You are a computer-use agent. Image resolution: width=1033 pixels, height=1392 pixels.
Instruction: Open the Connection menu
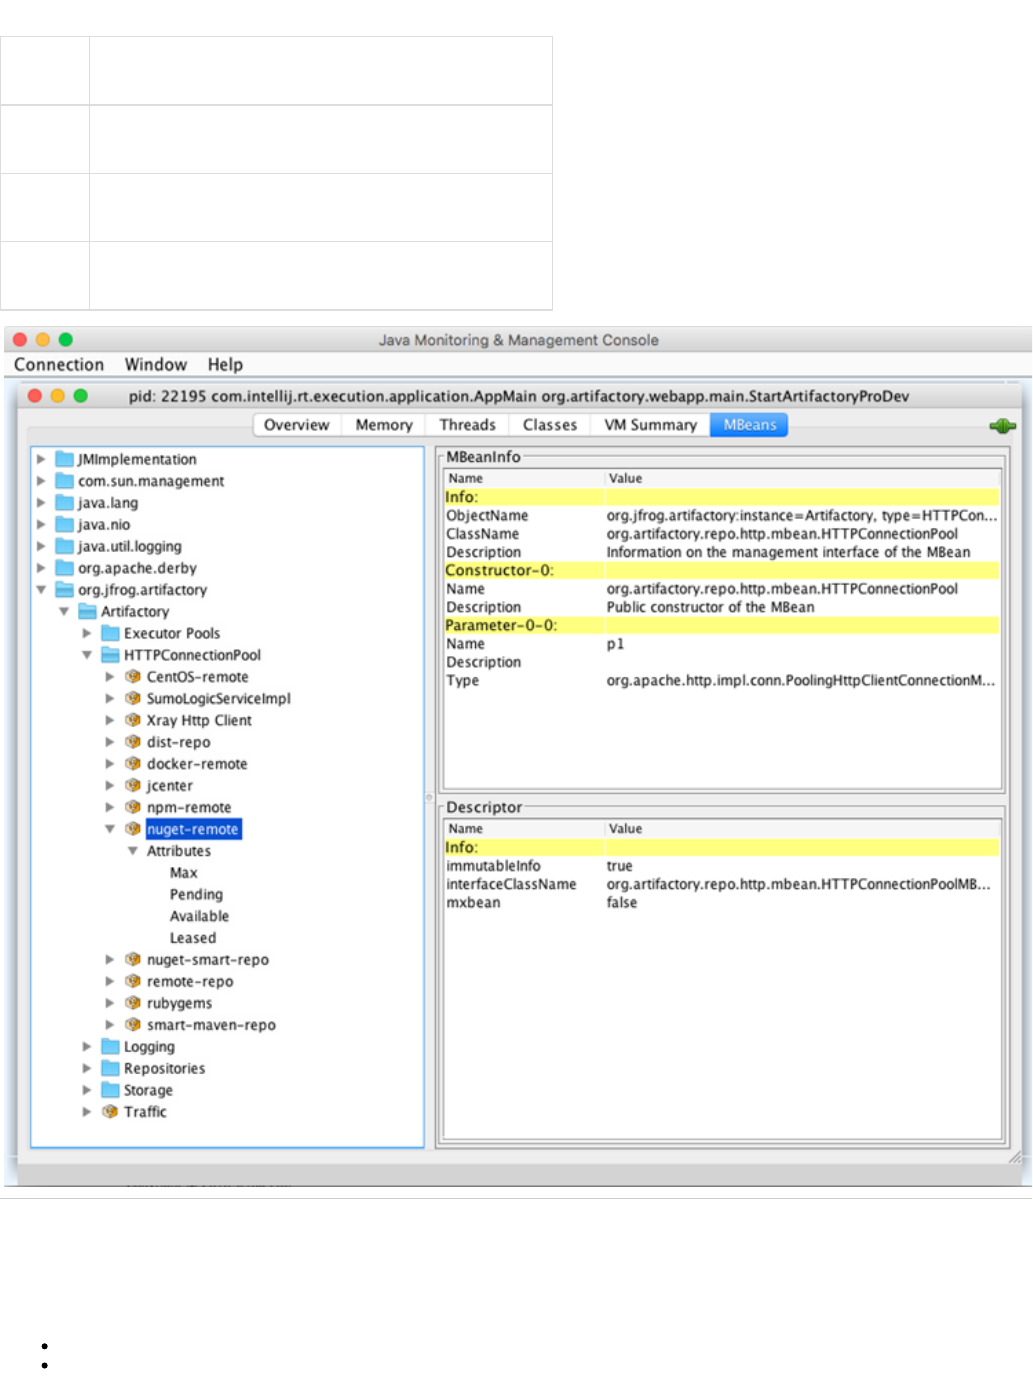point(59,365)
